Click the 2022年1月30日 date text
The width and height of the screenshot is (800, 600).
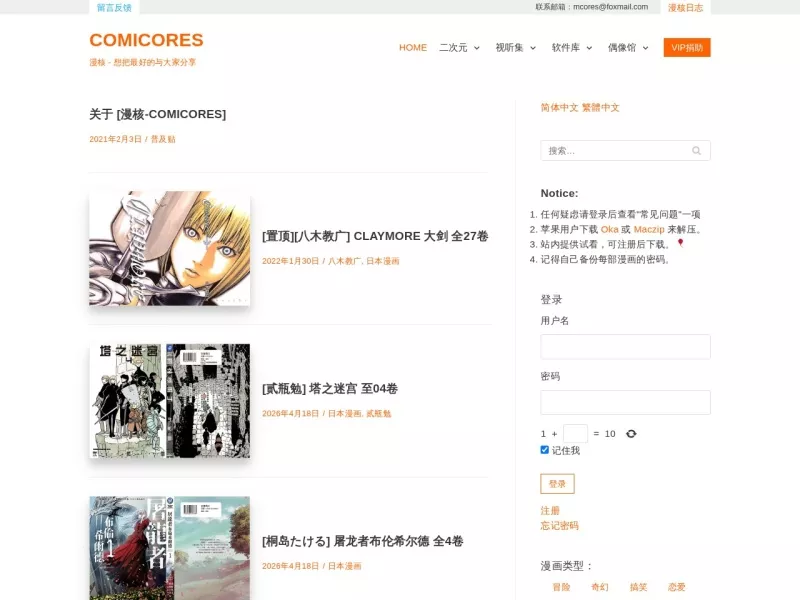point(290,261)
